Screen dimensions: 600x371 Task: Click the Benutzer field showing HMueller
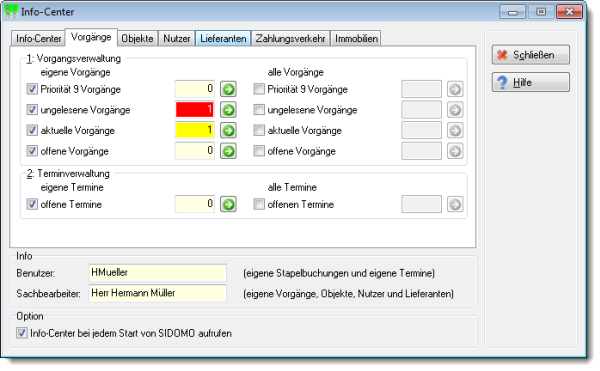[157, 273]
